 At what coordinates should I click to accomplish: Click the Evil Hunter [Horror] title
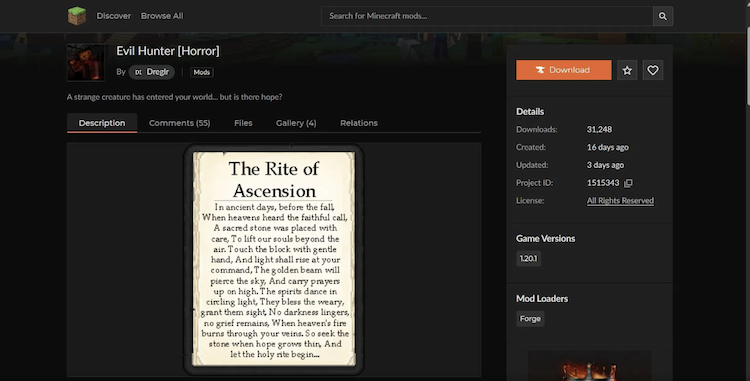(x=167, y=51)
